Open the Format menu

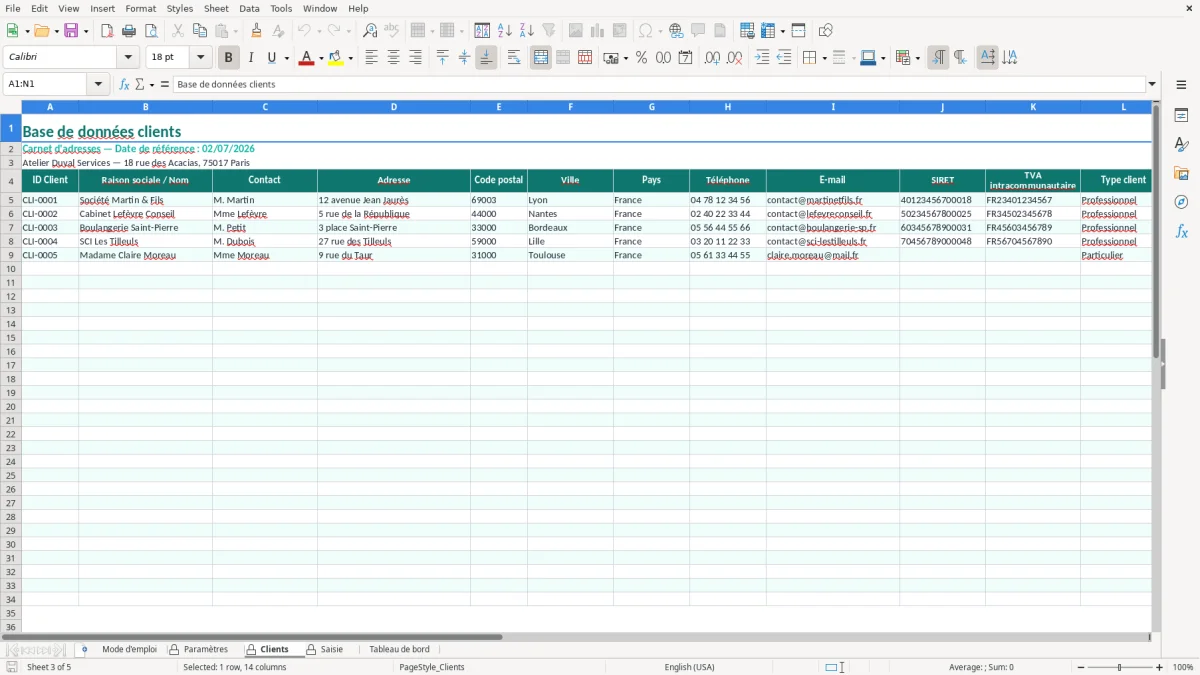point(140,8)
